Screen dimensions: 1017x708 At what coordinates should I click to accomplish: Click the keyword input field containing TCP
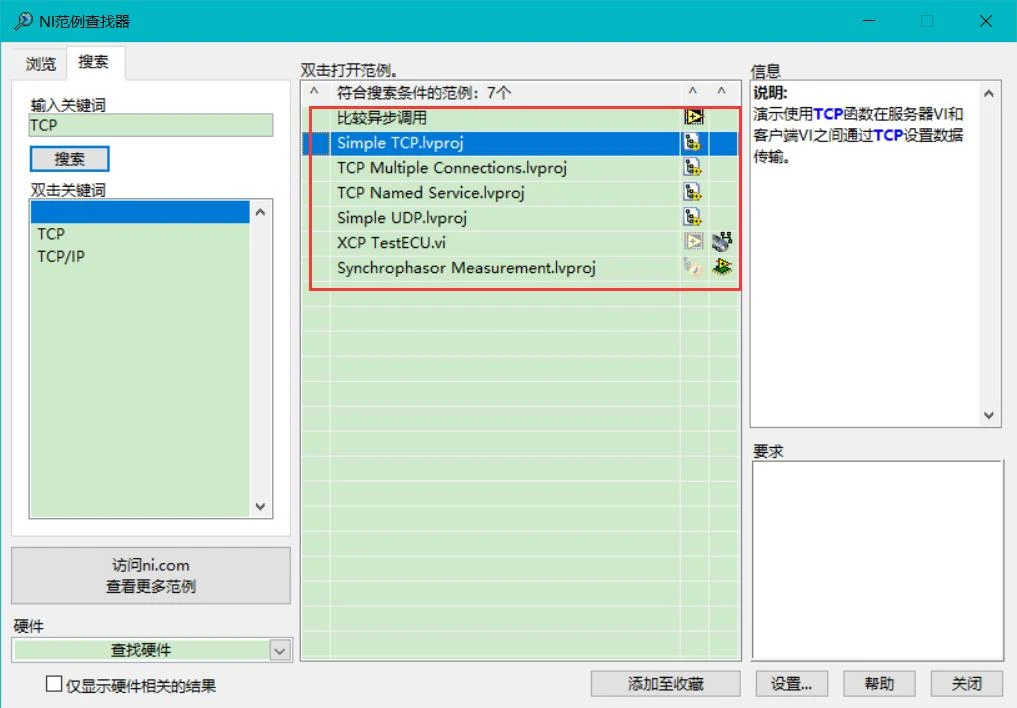click(x=150, y=125)
